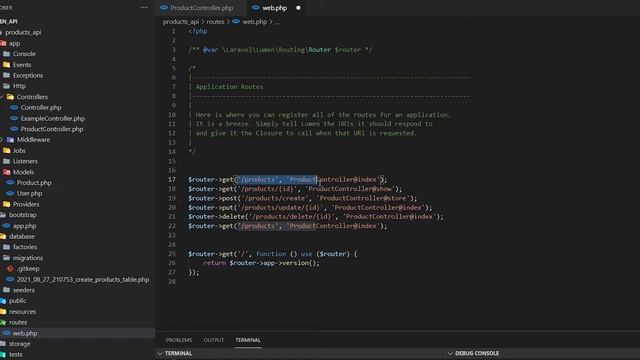
Task: Click '/products/create' route on line 19
Action: [275, 198]
